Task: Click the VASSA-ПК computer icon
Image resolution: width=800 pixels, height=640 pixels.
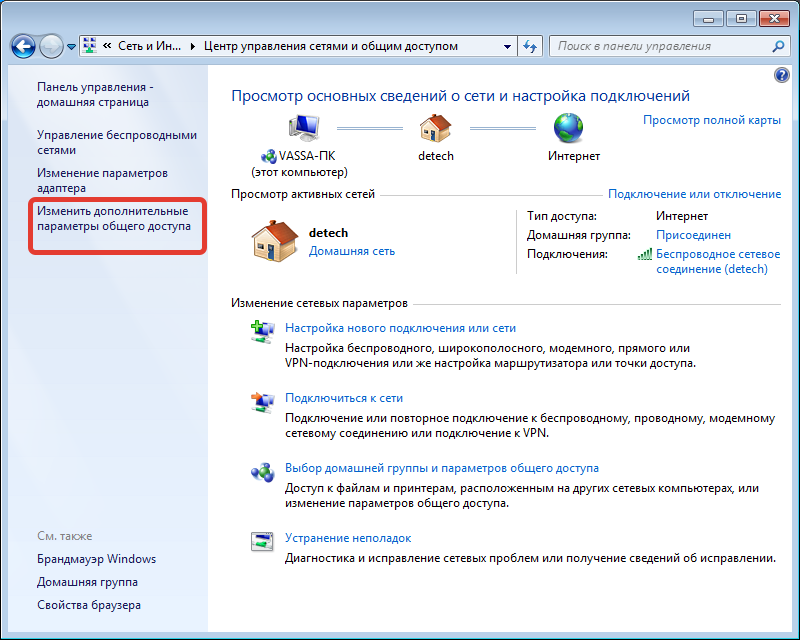Action: (303, 128)
